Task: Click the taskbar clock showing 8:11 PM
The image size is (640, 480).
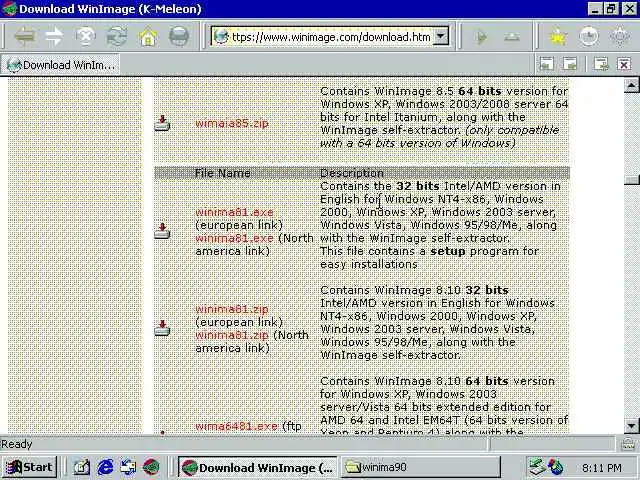Action: coord(602,467)
